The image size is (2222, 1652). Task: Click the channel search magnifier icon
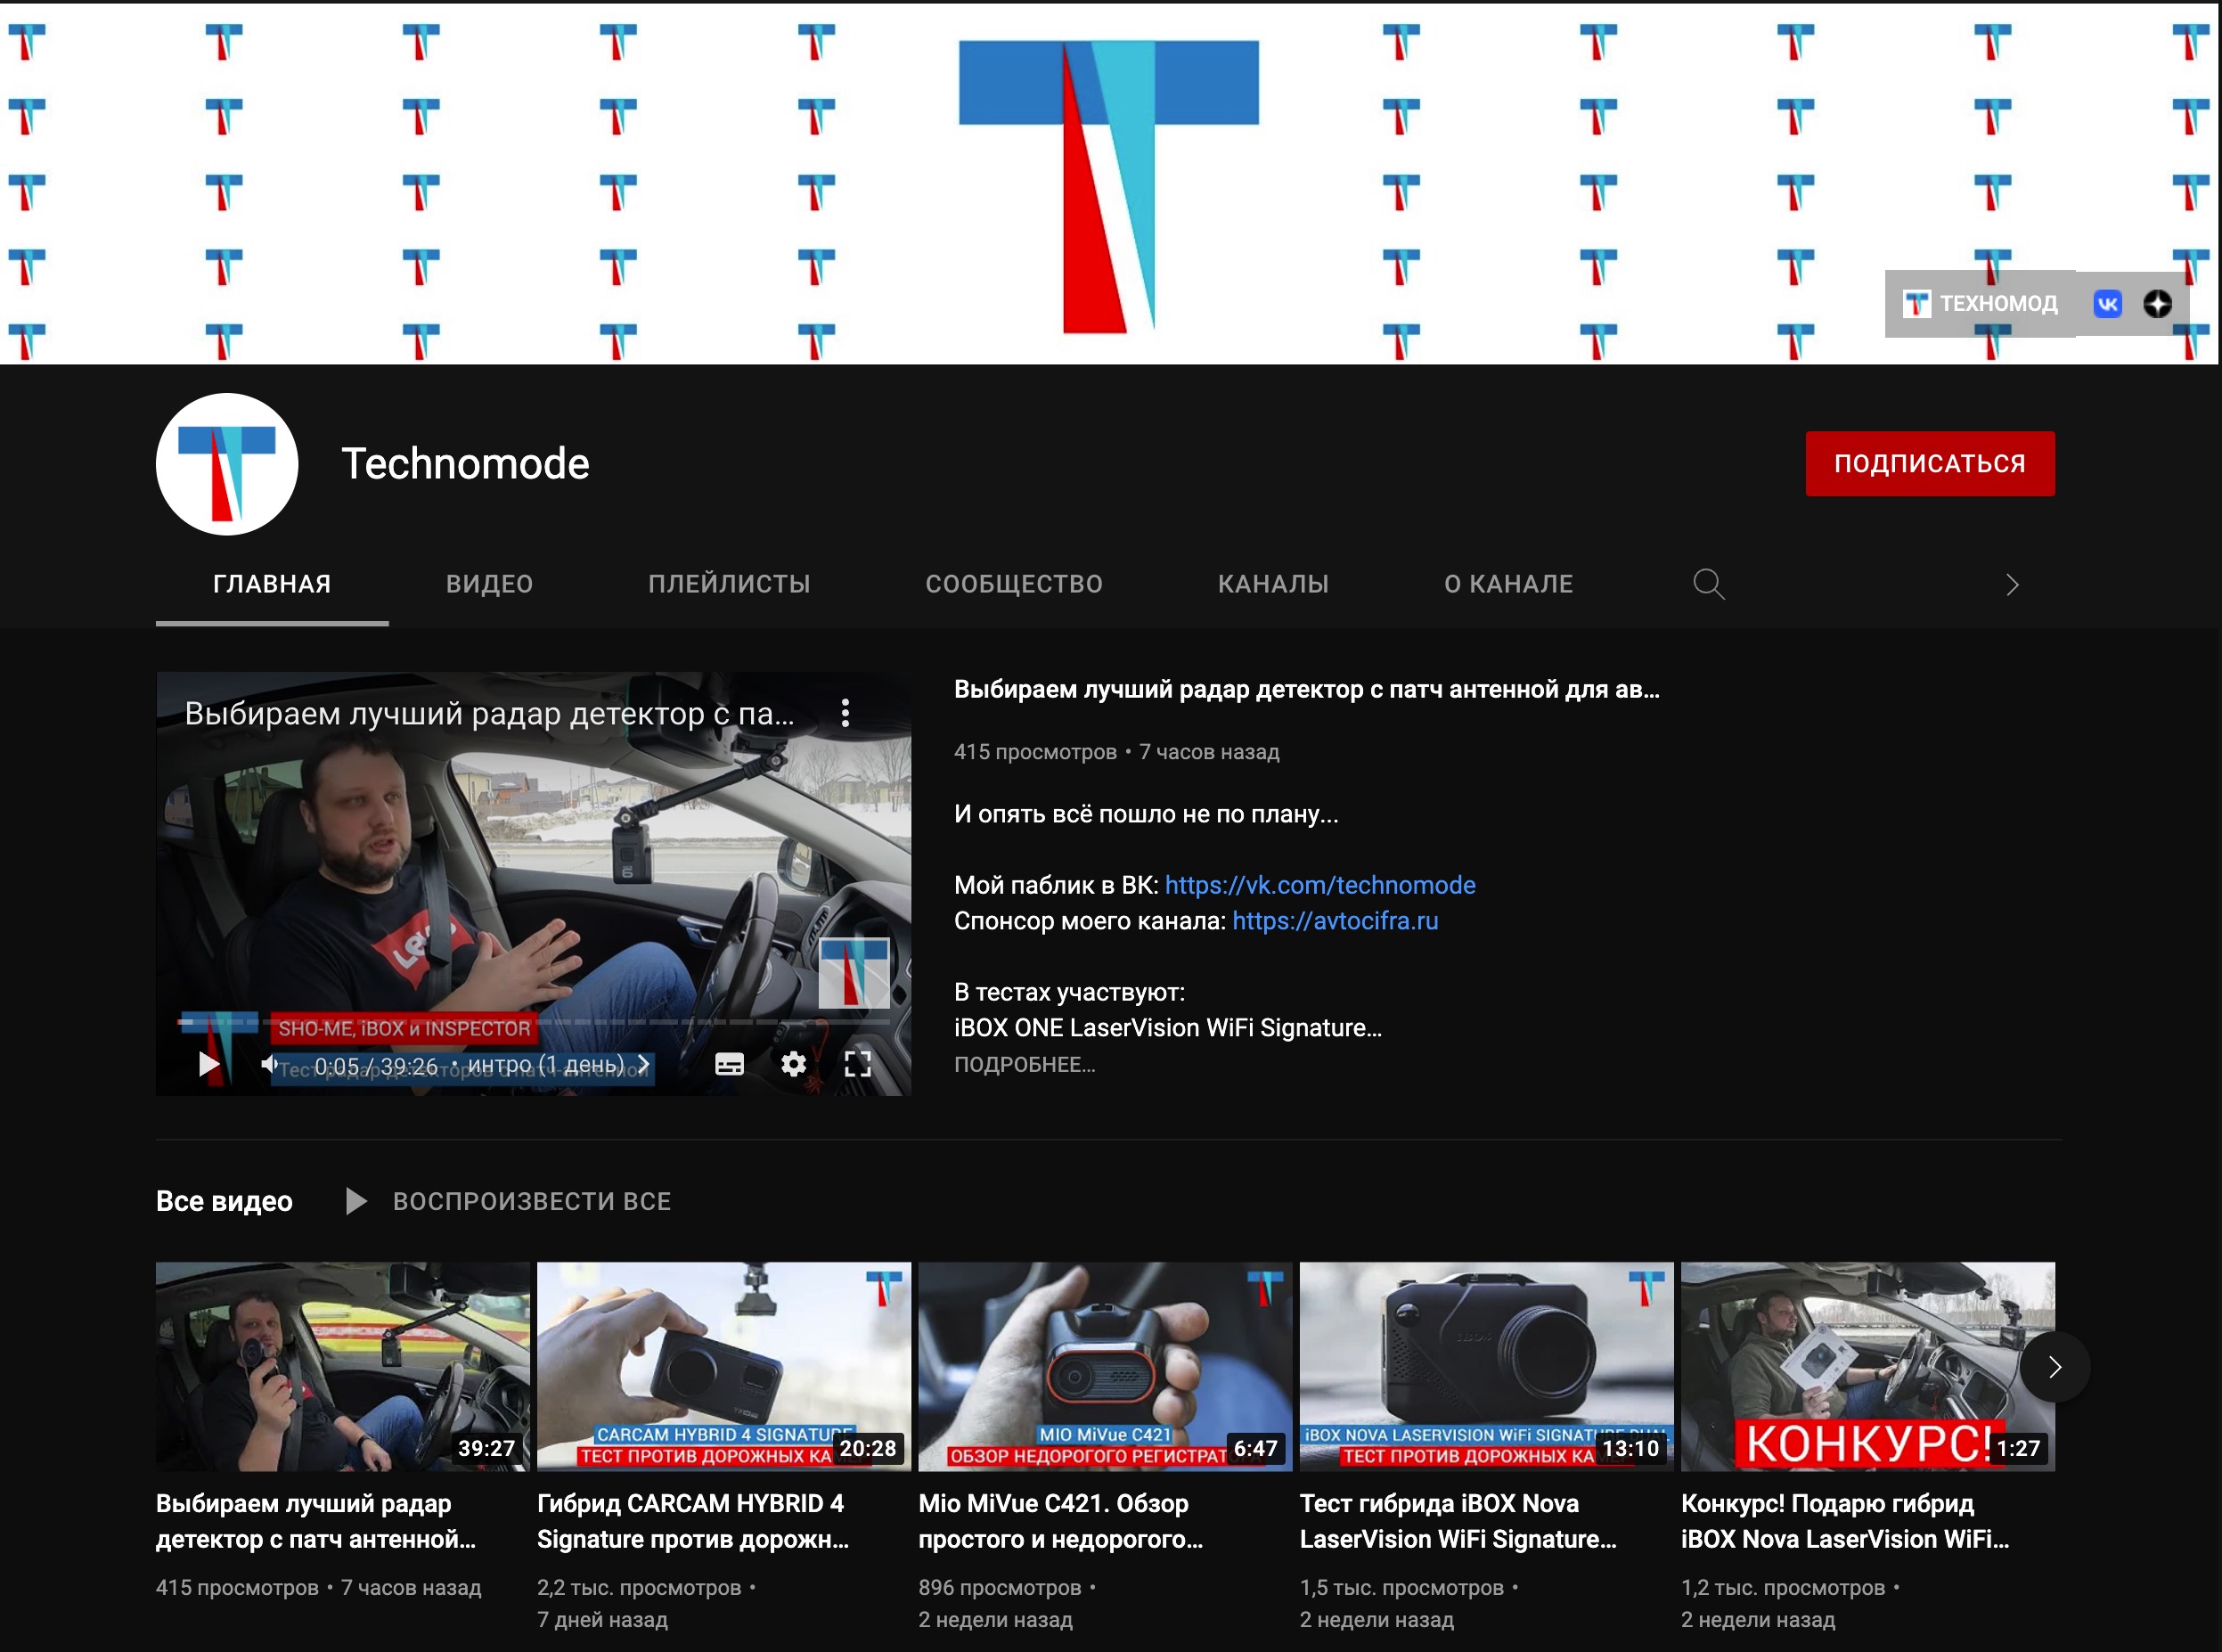click(1709, 584)
